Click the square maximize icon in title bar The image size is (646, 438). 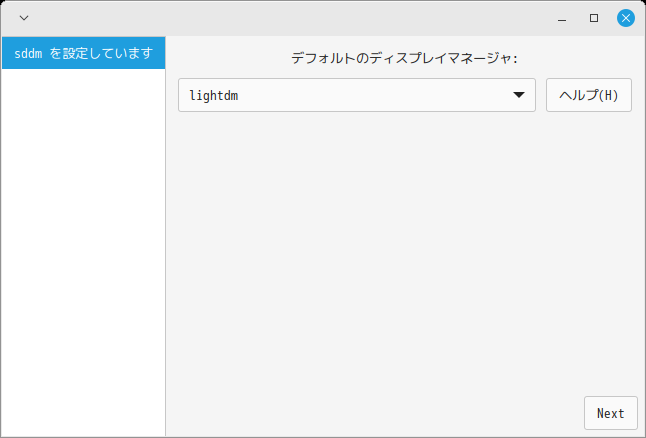[x=594, y=18]
